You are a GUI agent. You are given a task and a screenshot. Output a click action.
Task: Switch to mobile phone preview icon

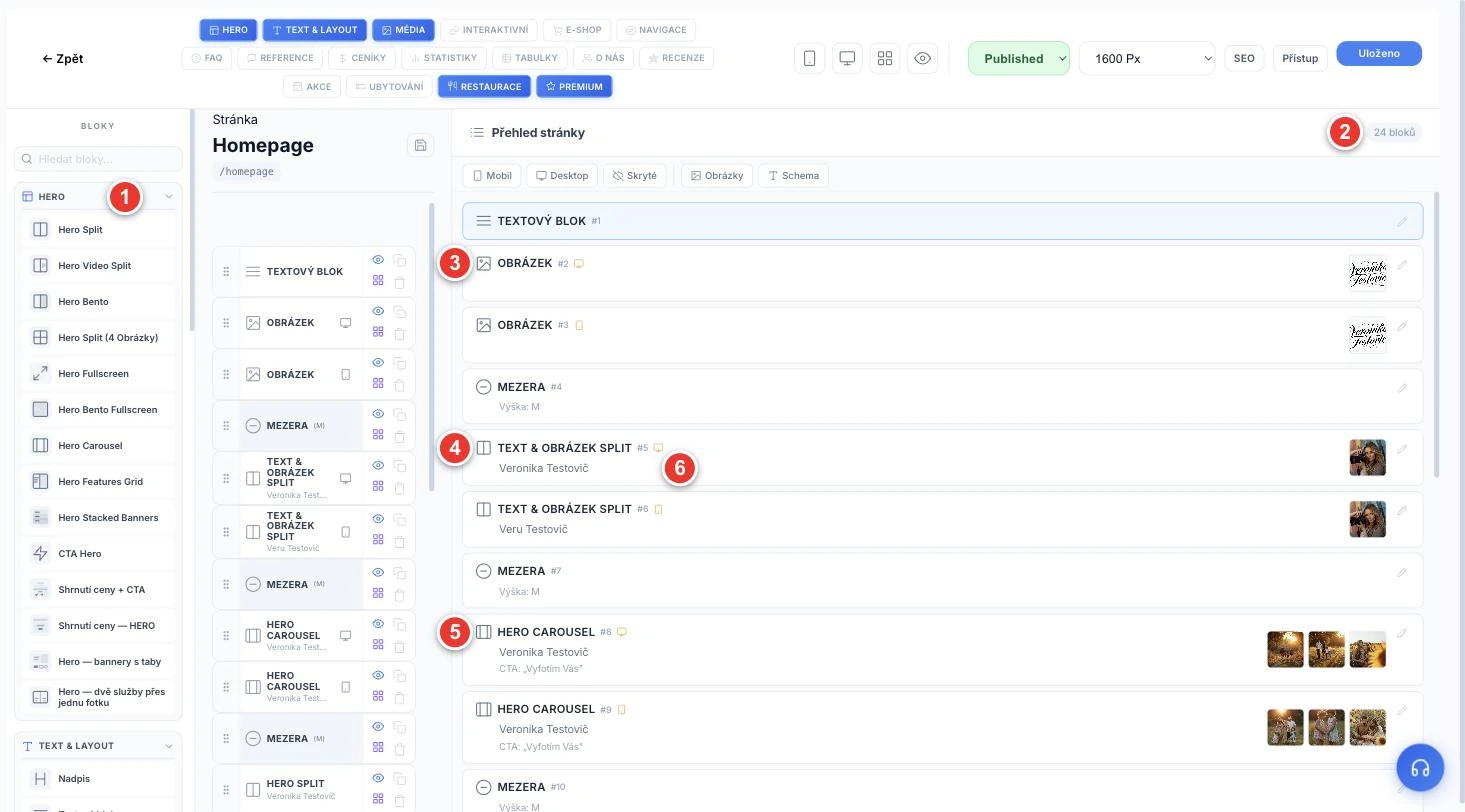(x=810, y=58)
